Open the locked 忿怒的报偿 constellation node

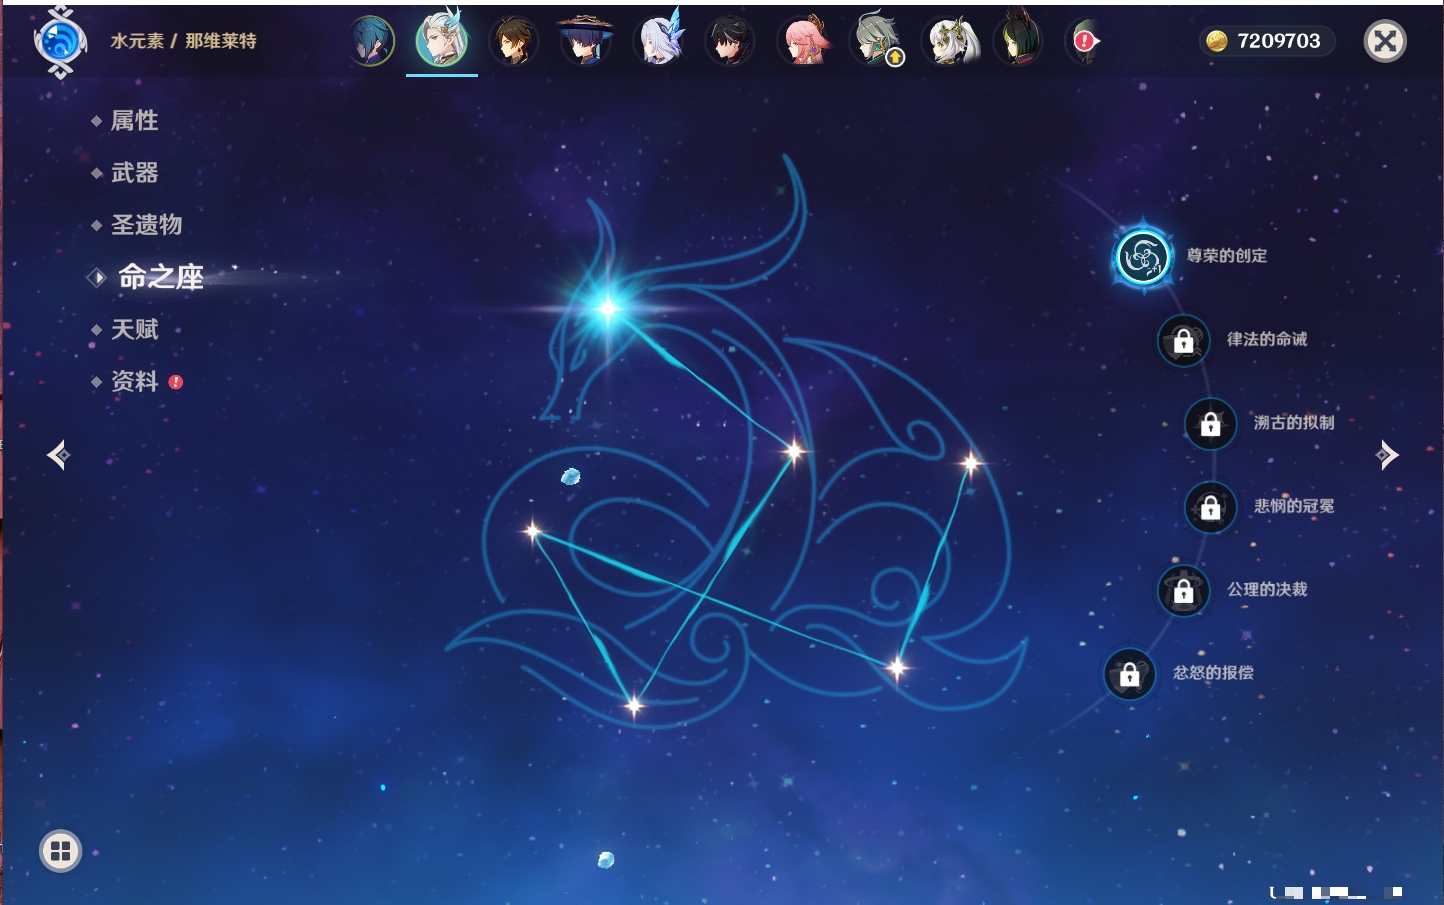click(1130, 674)
